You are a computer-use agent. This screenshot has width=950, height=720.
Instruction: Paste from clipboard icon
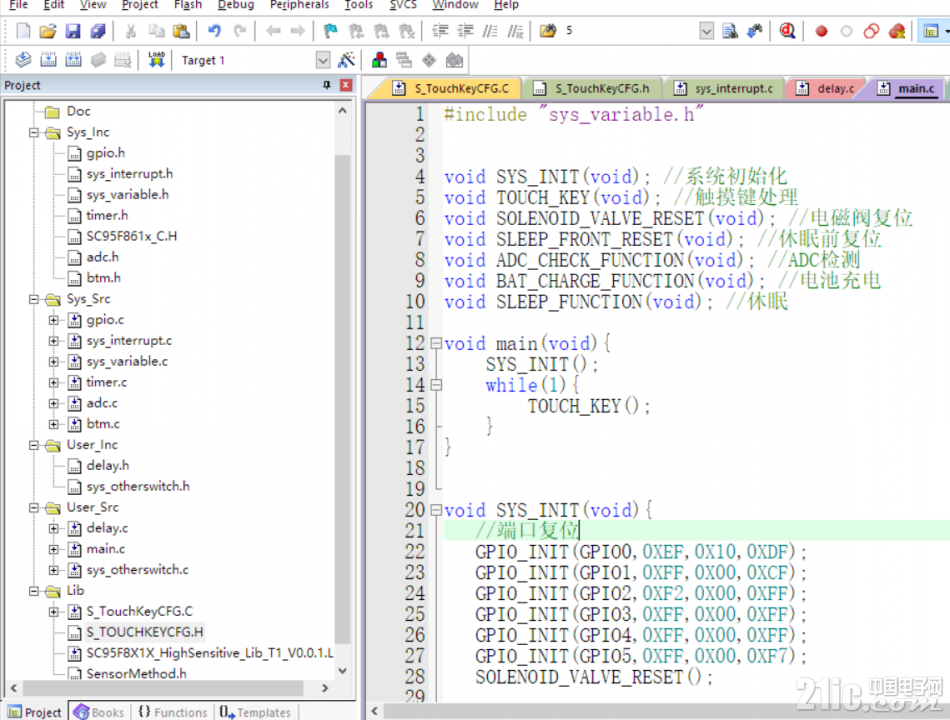coord(181,31)
